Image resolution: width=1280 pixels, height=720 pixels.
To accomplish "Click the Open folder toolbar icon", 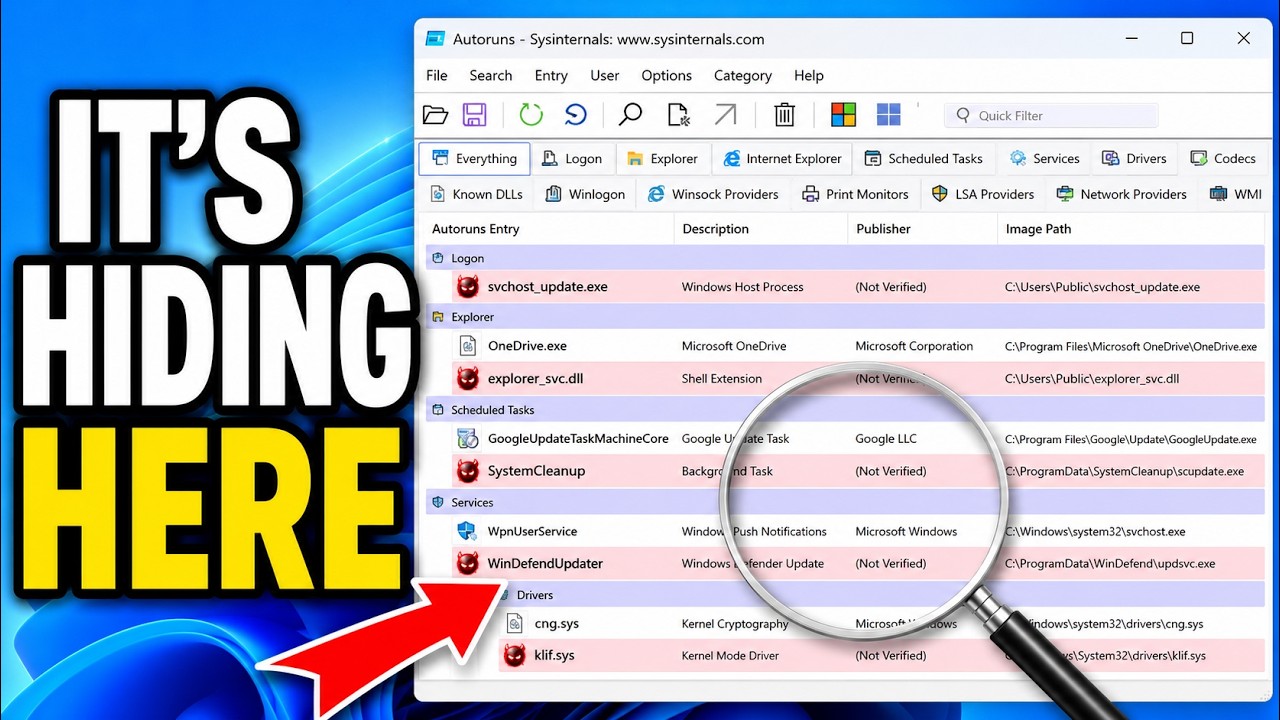I will [x=435, y=115].
